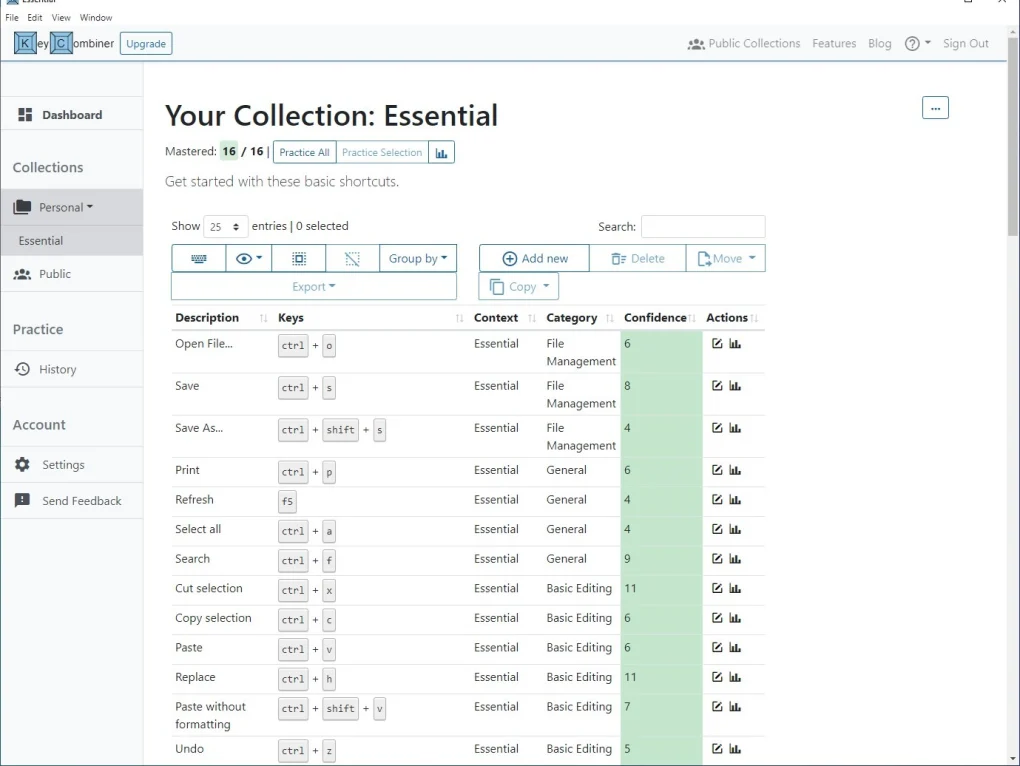Open the Show entries count selector

click(226, 227)
